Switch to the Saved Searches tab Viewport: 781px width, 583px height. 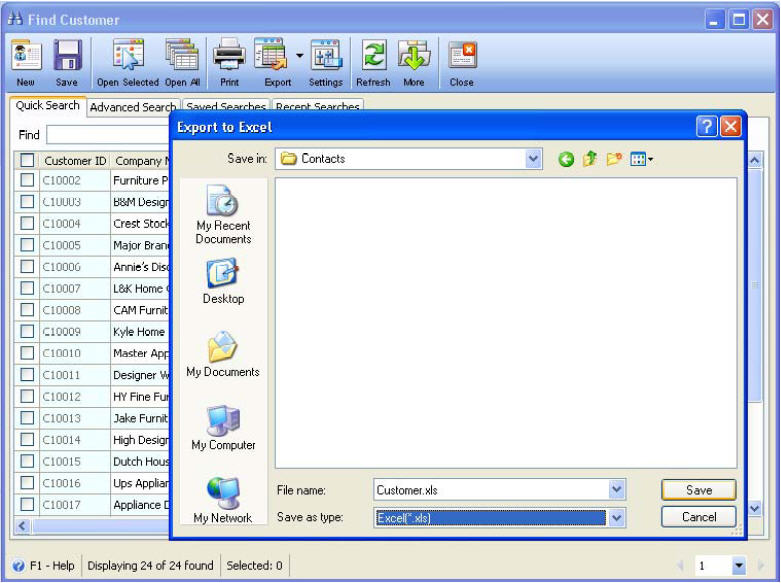point(226,107)
